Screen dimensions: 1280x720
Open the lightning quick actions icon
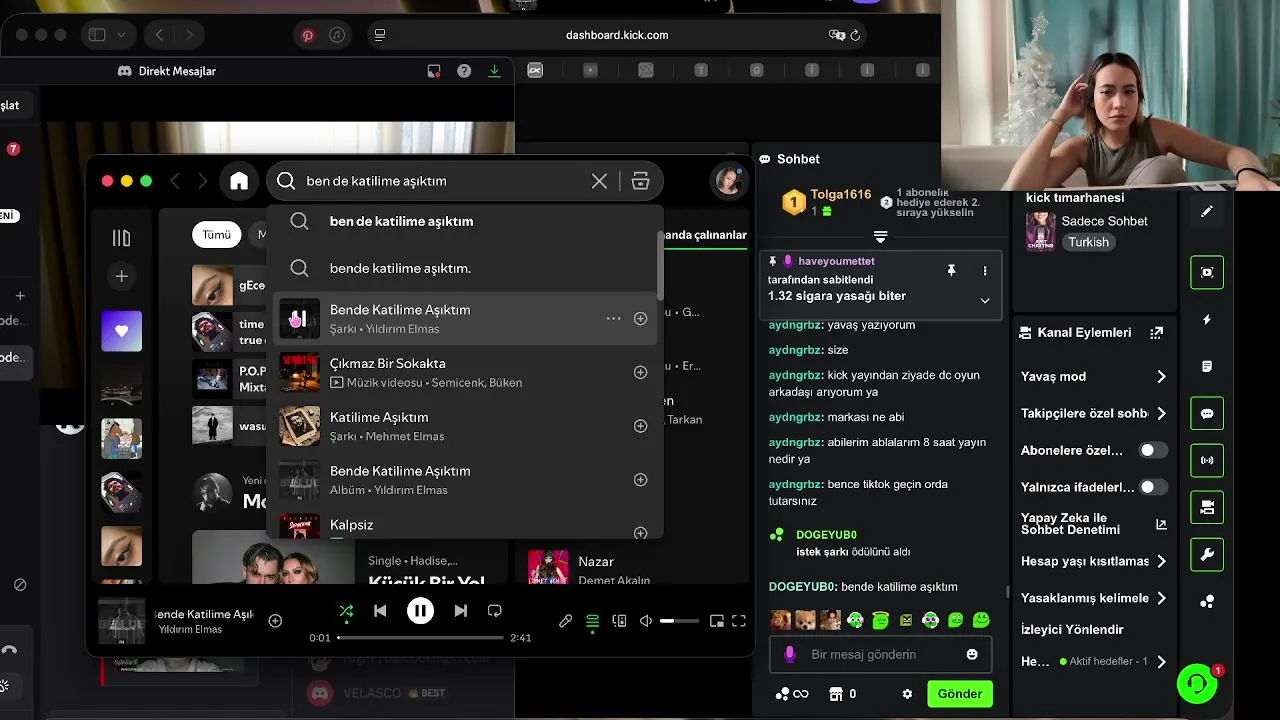(x=1207, y=320)
